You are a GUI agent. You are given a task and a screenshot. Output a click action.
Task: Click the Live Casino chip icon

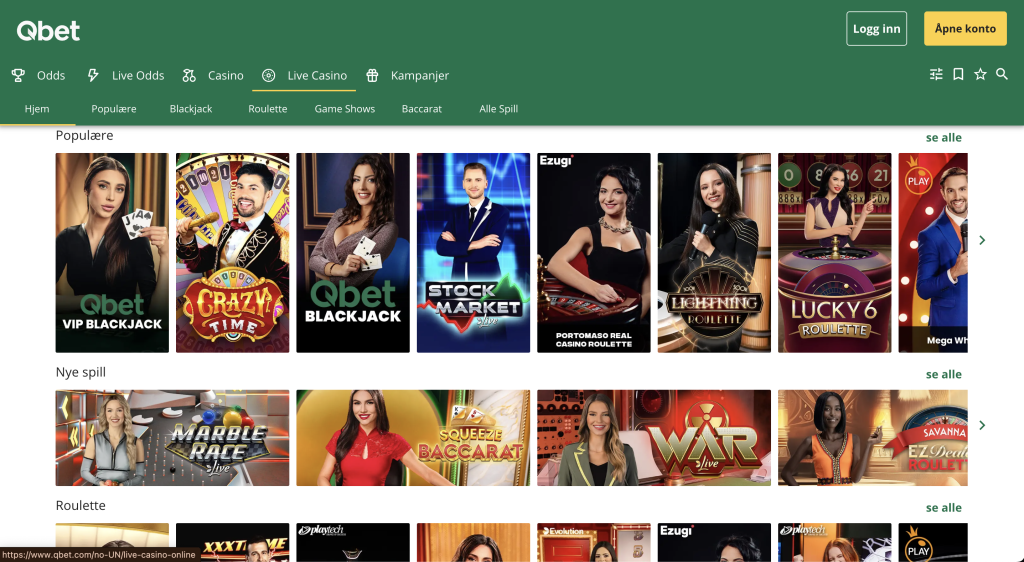268,76
